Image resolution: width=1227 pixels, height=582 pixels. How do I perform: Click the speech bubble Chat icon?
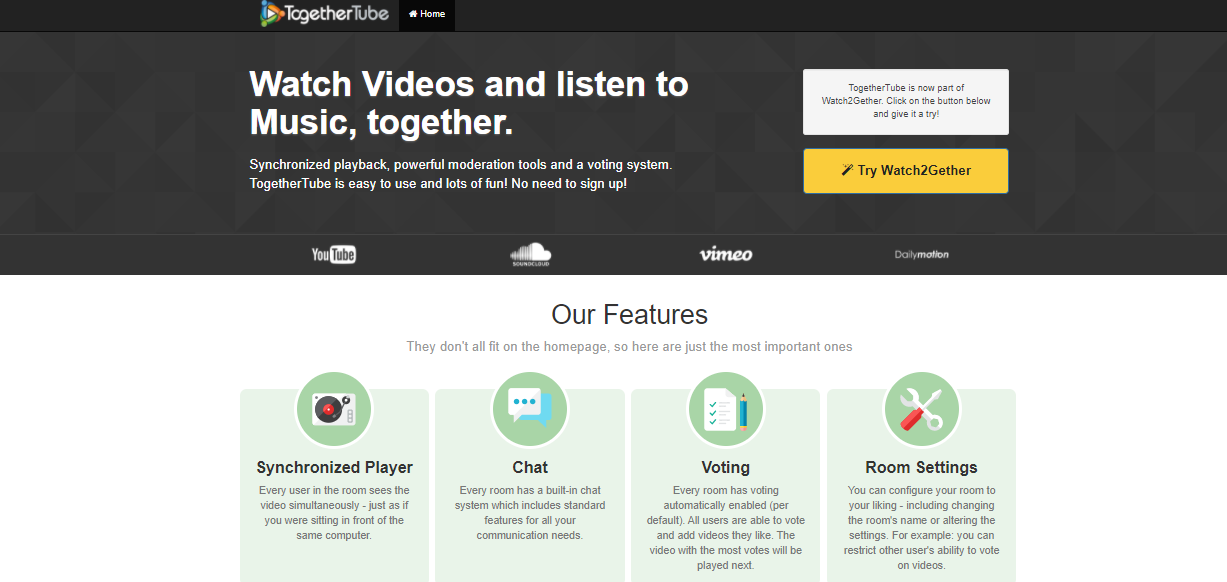coord(530,409)
